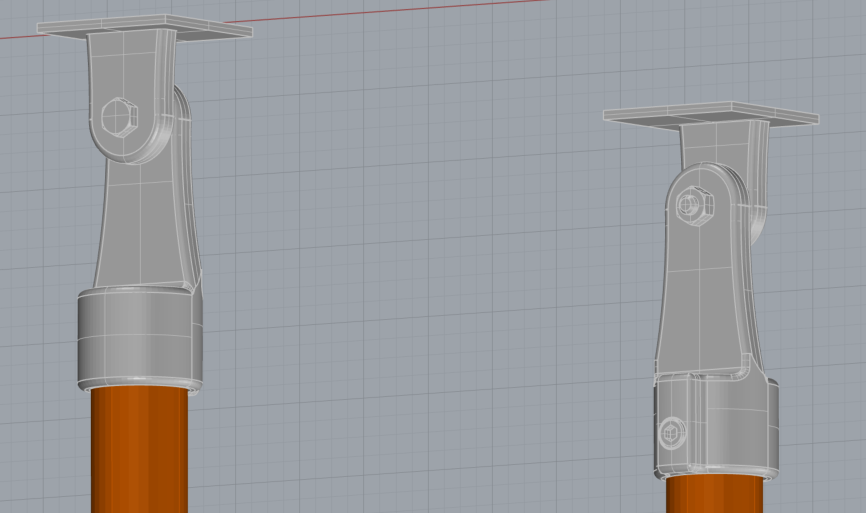Click the hex bolt head on left bracket

pos(119,116)
